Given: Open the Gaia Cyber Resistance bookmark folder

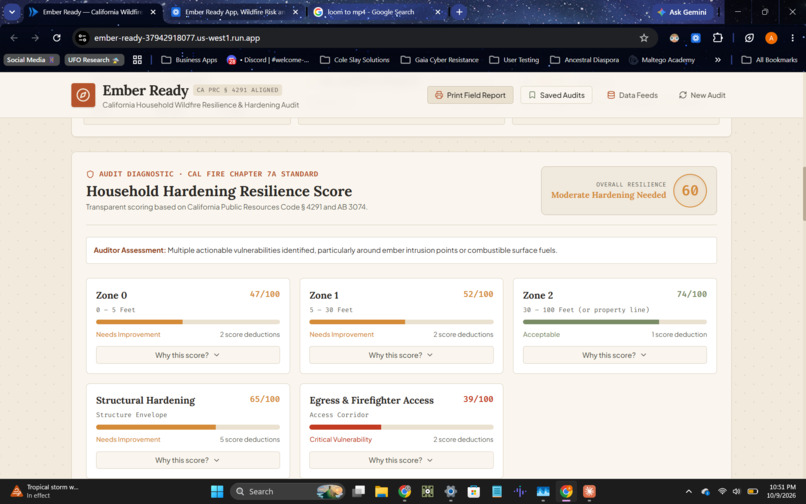Looking at the screenshot, I should [439, 60].
